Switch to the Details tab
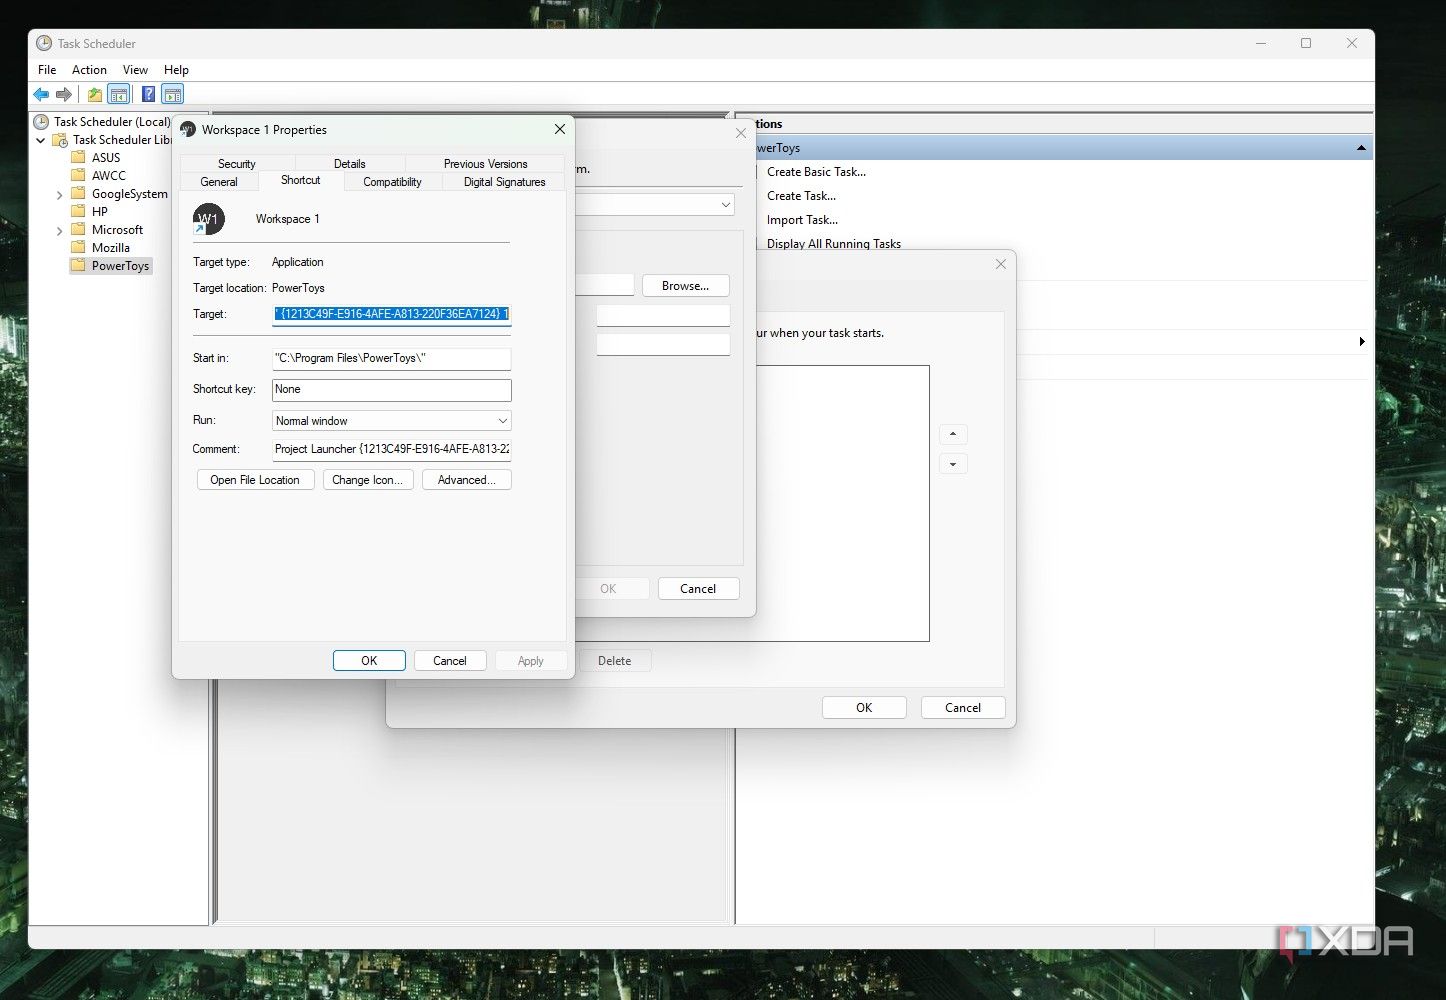Image resolution: width=1446 pixels, height=1000 pixels. [x=350, y=164]
